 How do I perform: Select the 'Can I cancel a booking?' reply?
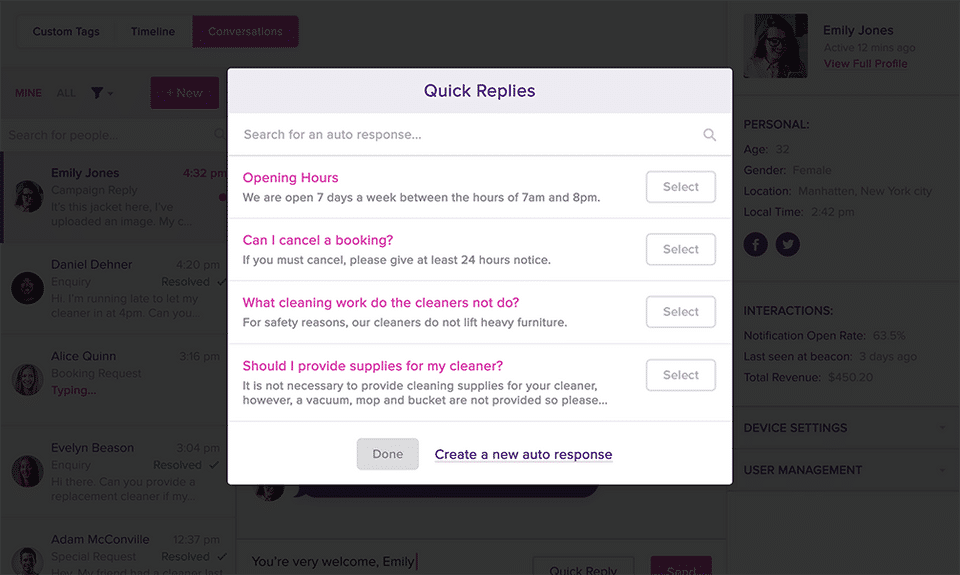coord(680,249)
